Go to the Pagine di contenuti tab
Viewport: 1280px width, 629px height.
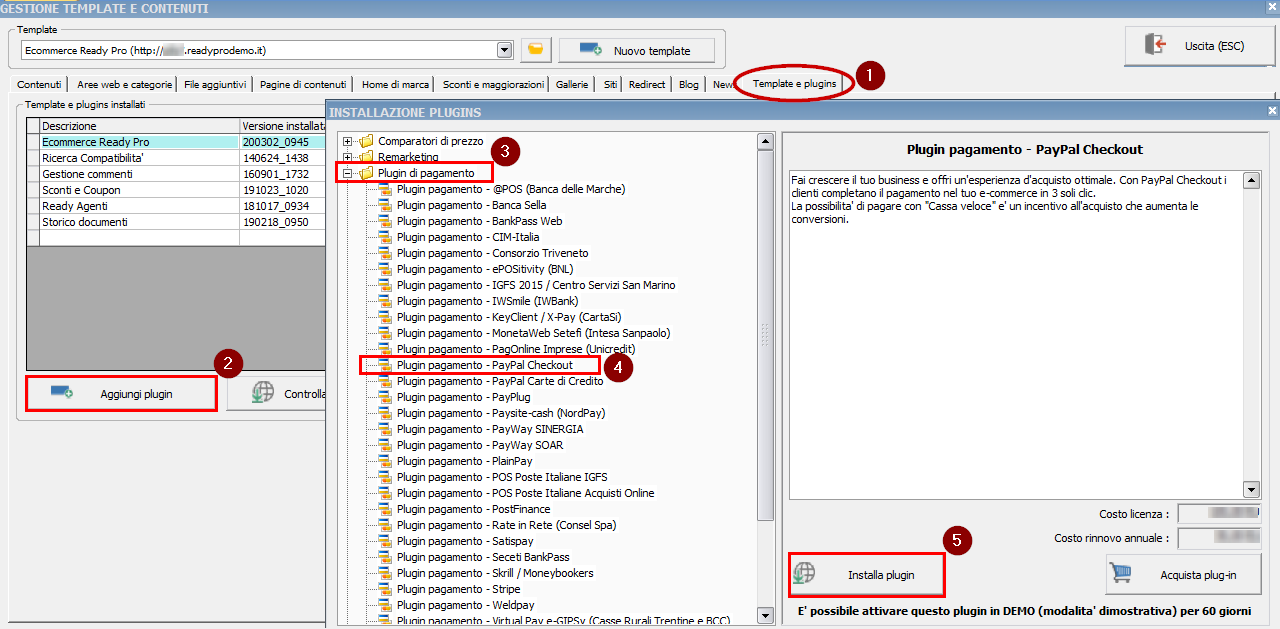303,85
